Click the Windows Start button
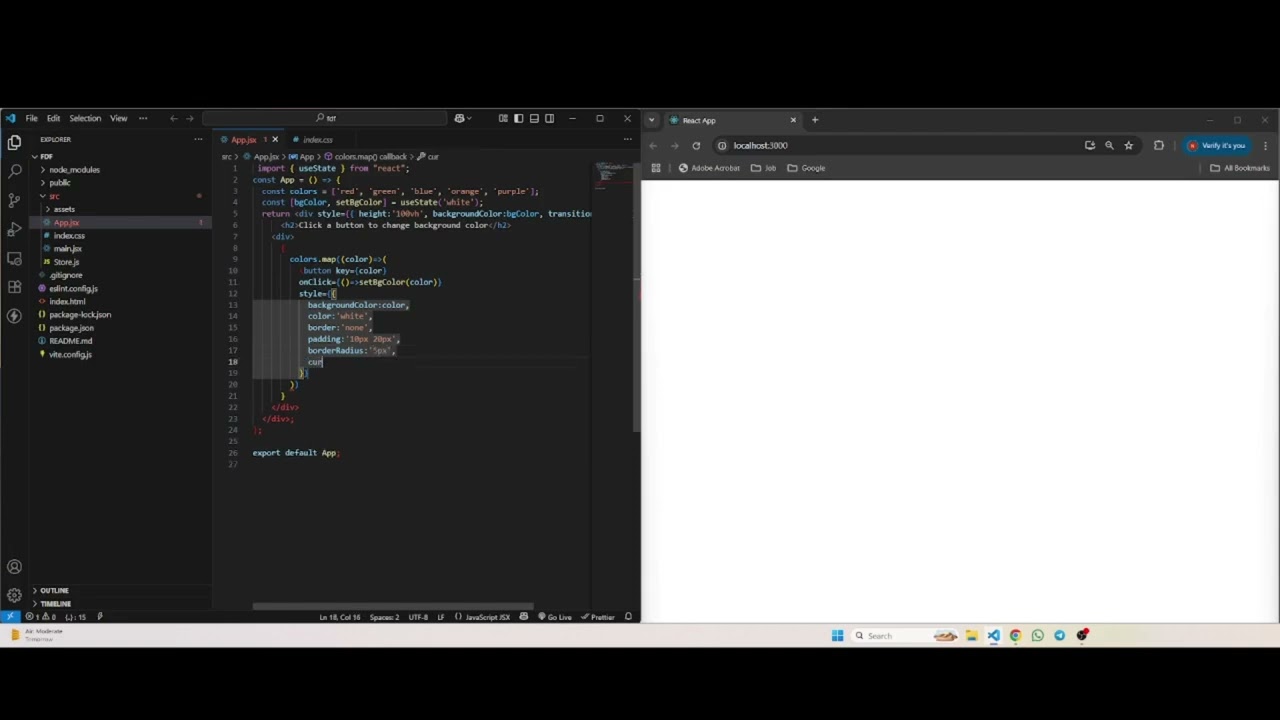Viewport: 1280px width, 720px height. tap(837, 635)
